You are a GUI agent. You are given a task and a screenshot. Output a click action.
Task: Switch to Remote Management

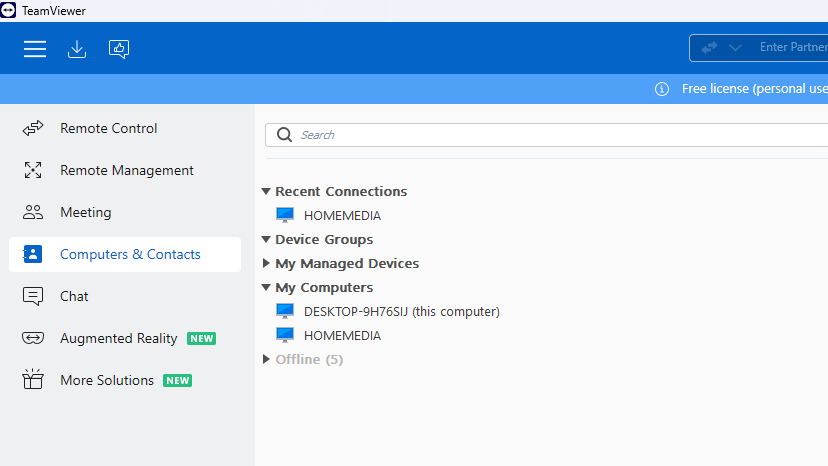click(125, 170)
